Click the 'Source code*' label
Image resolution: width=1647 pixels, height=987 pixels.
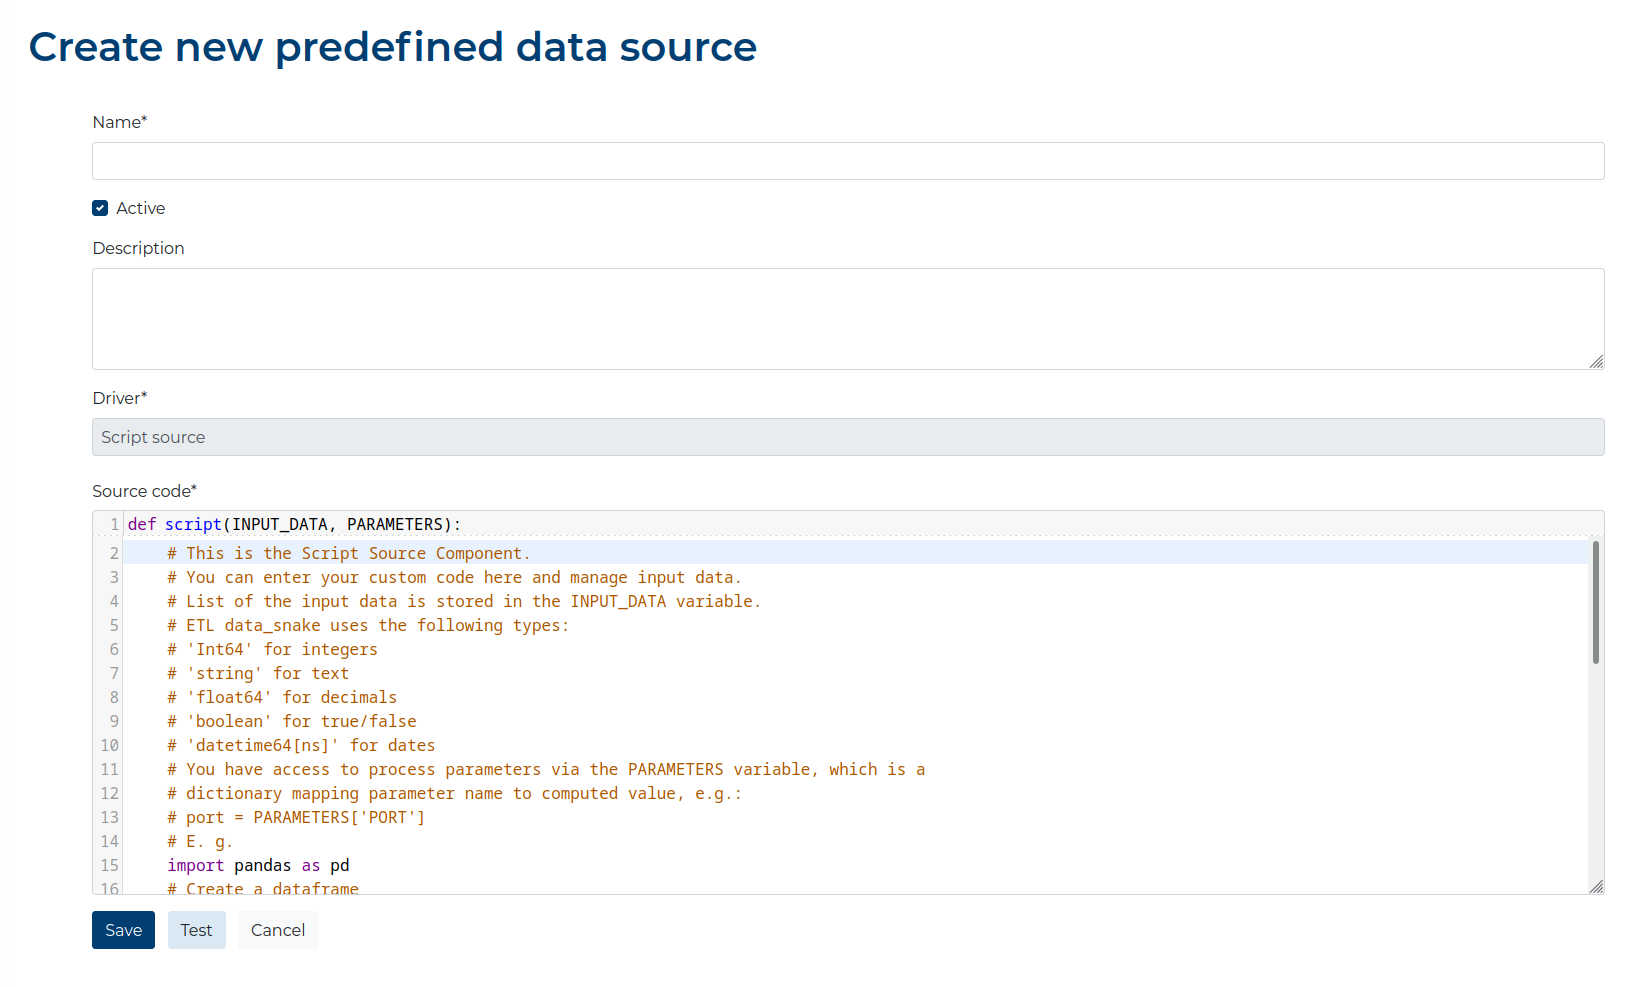tap(145, 491)
